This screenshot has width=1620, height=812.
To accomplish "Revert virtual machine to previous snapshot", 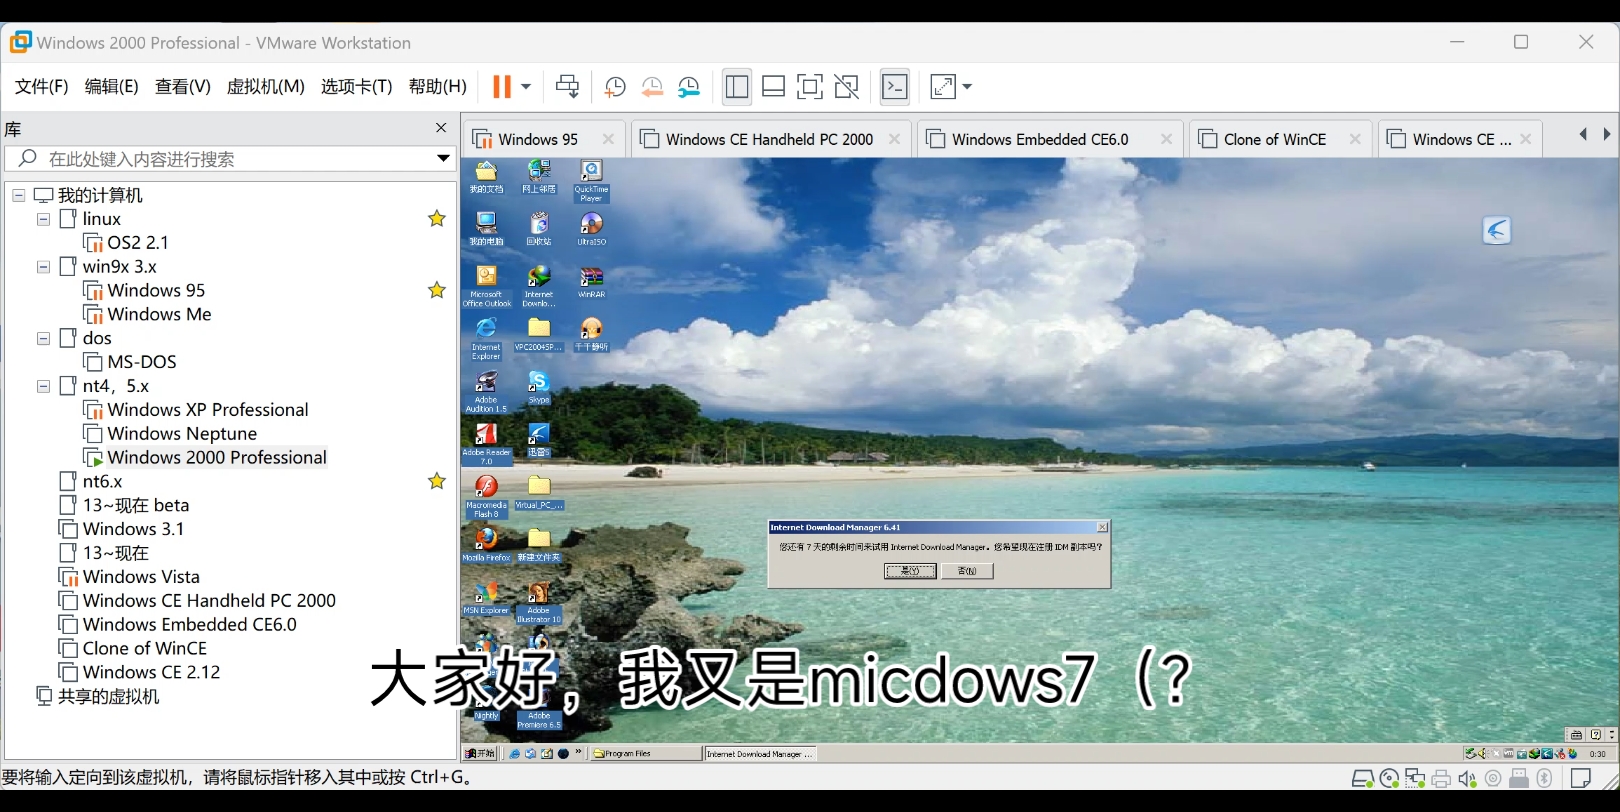I will pyautogui.click(x=652, y=87).
